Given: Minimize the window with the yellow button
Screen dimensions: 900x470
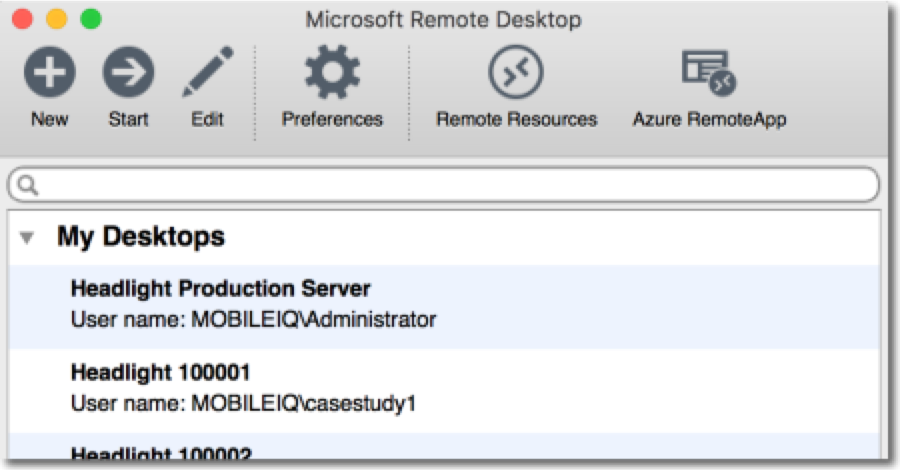Looking at the screenshot, I should pyautogui.click(x=57, y=18).
